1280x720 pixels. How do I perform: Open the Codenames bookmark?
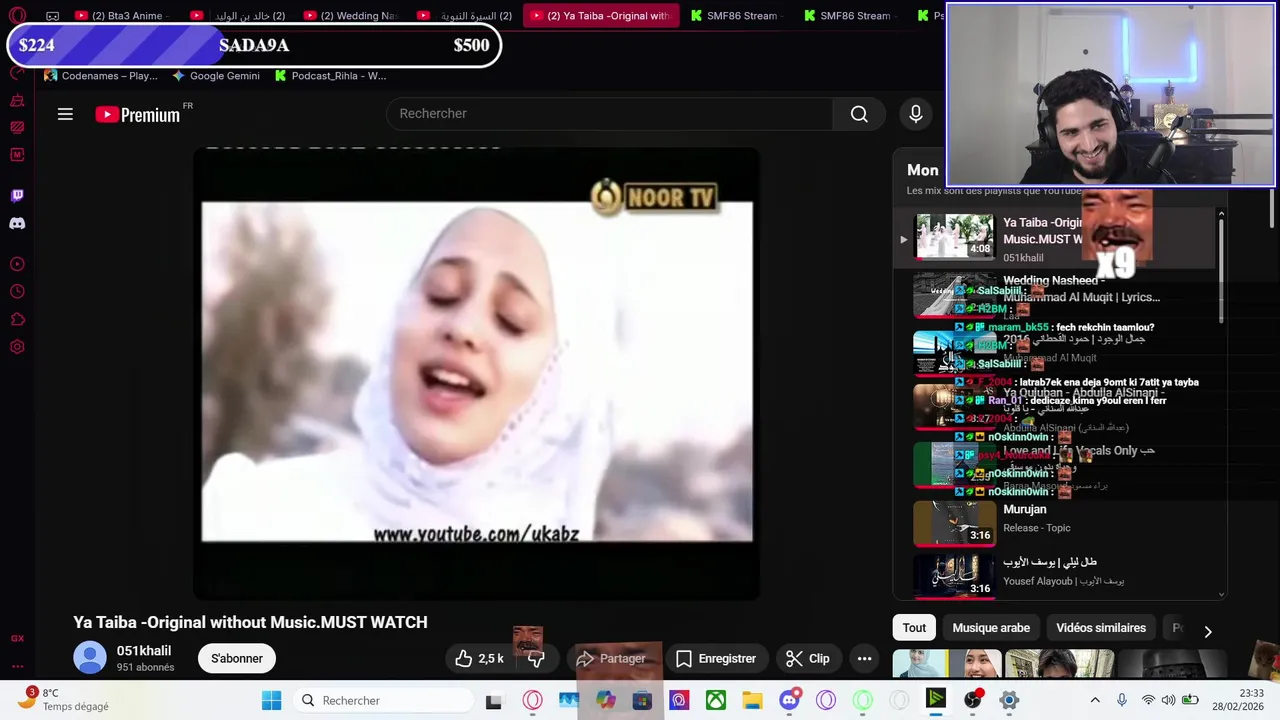(100, 76)
